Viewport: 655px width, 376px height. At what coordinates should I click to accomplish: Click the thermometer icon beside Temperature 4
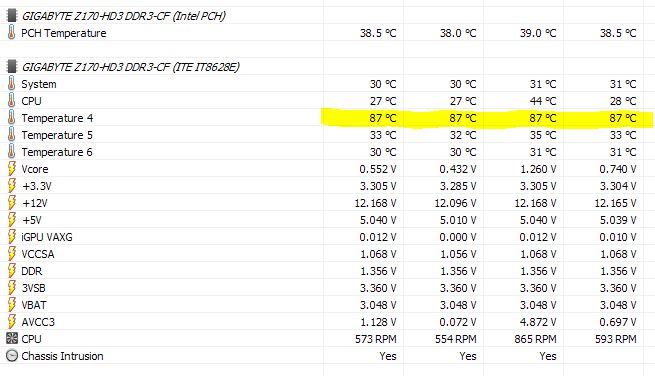12,118
